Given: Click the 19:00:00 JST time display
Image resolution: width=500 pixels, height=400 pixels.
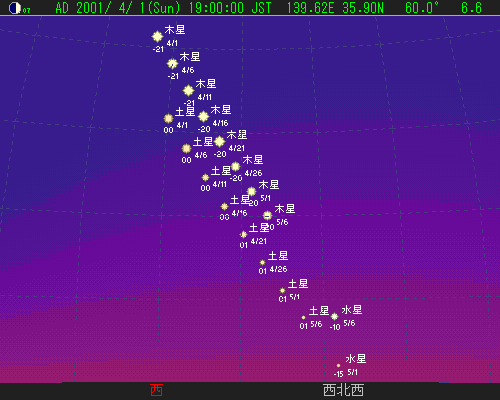Looking at the screenshot, I should (x=230, y=8).
